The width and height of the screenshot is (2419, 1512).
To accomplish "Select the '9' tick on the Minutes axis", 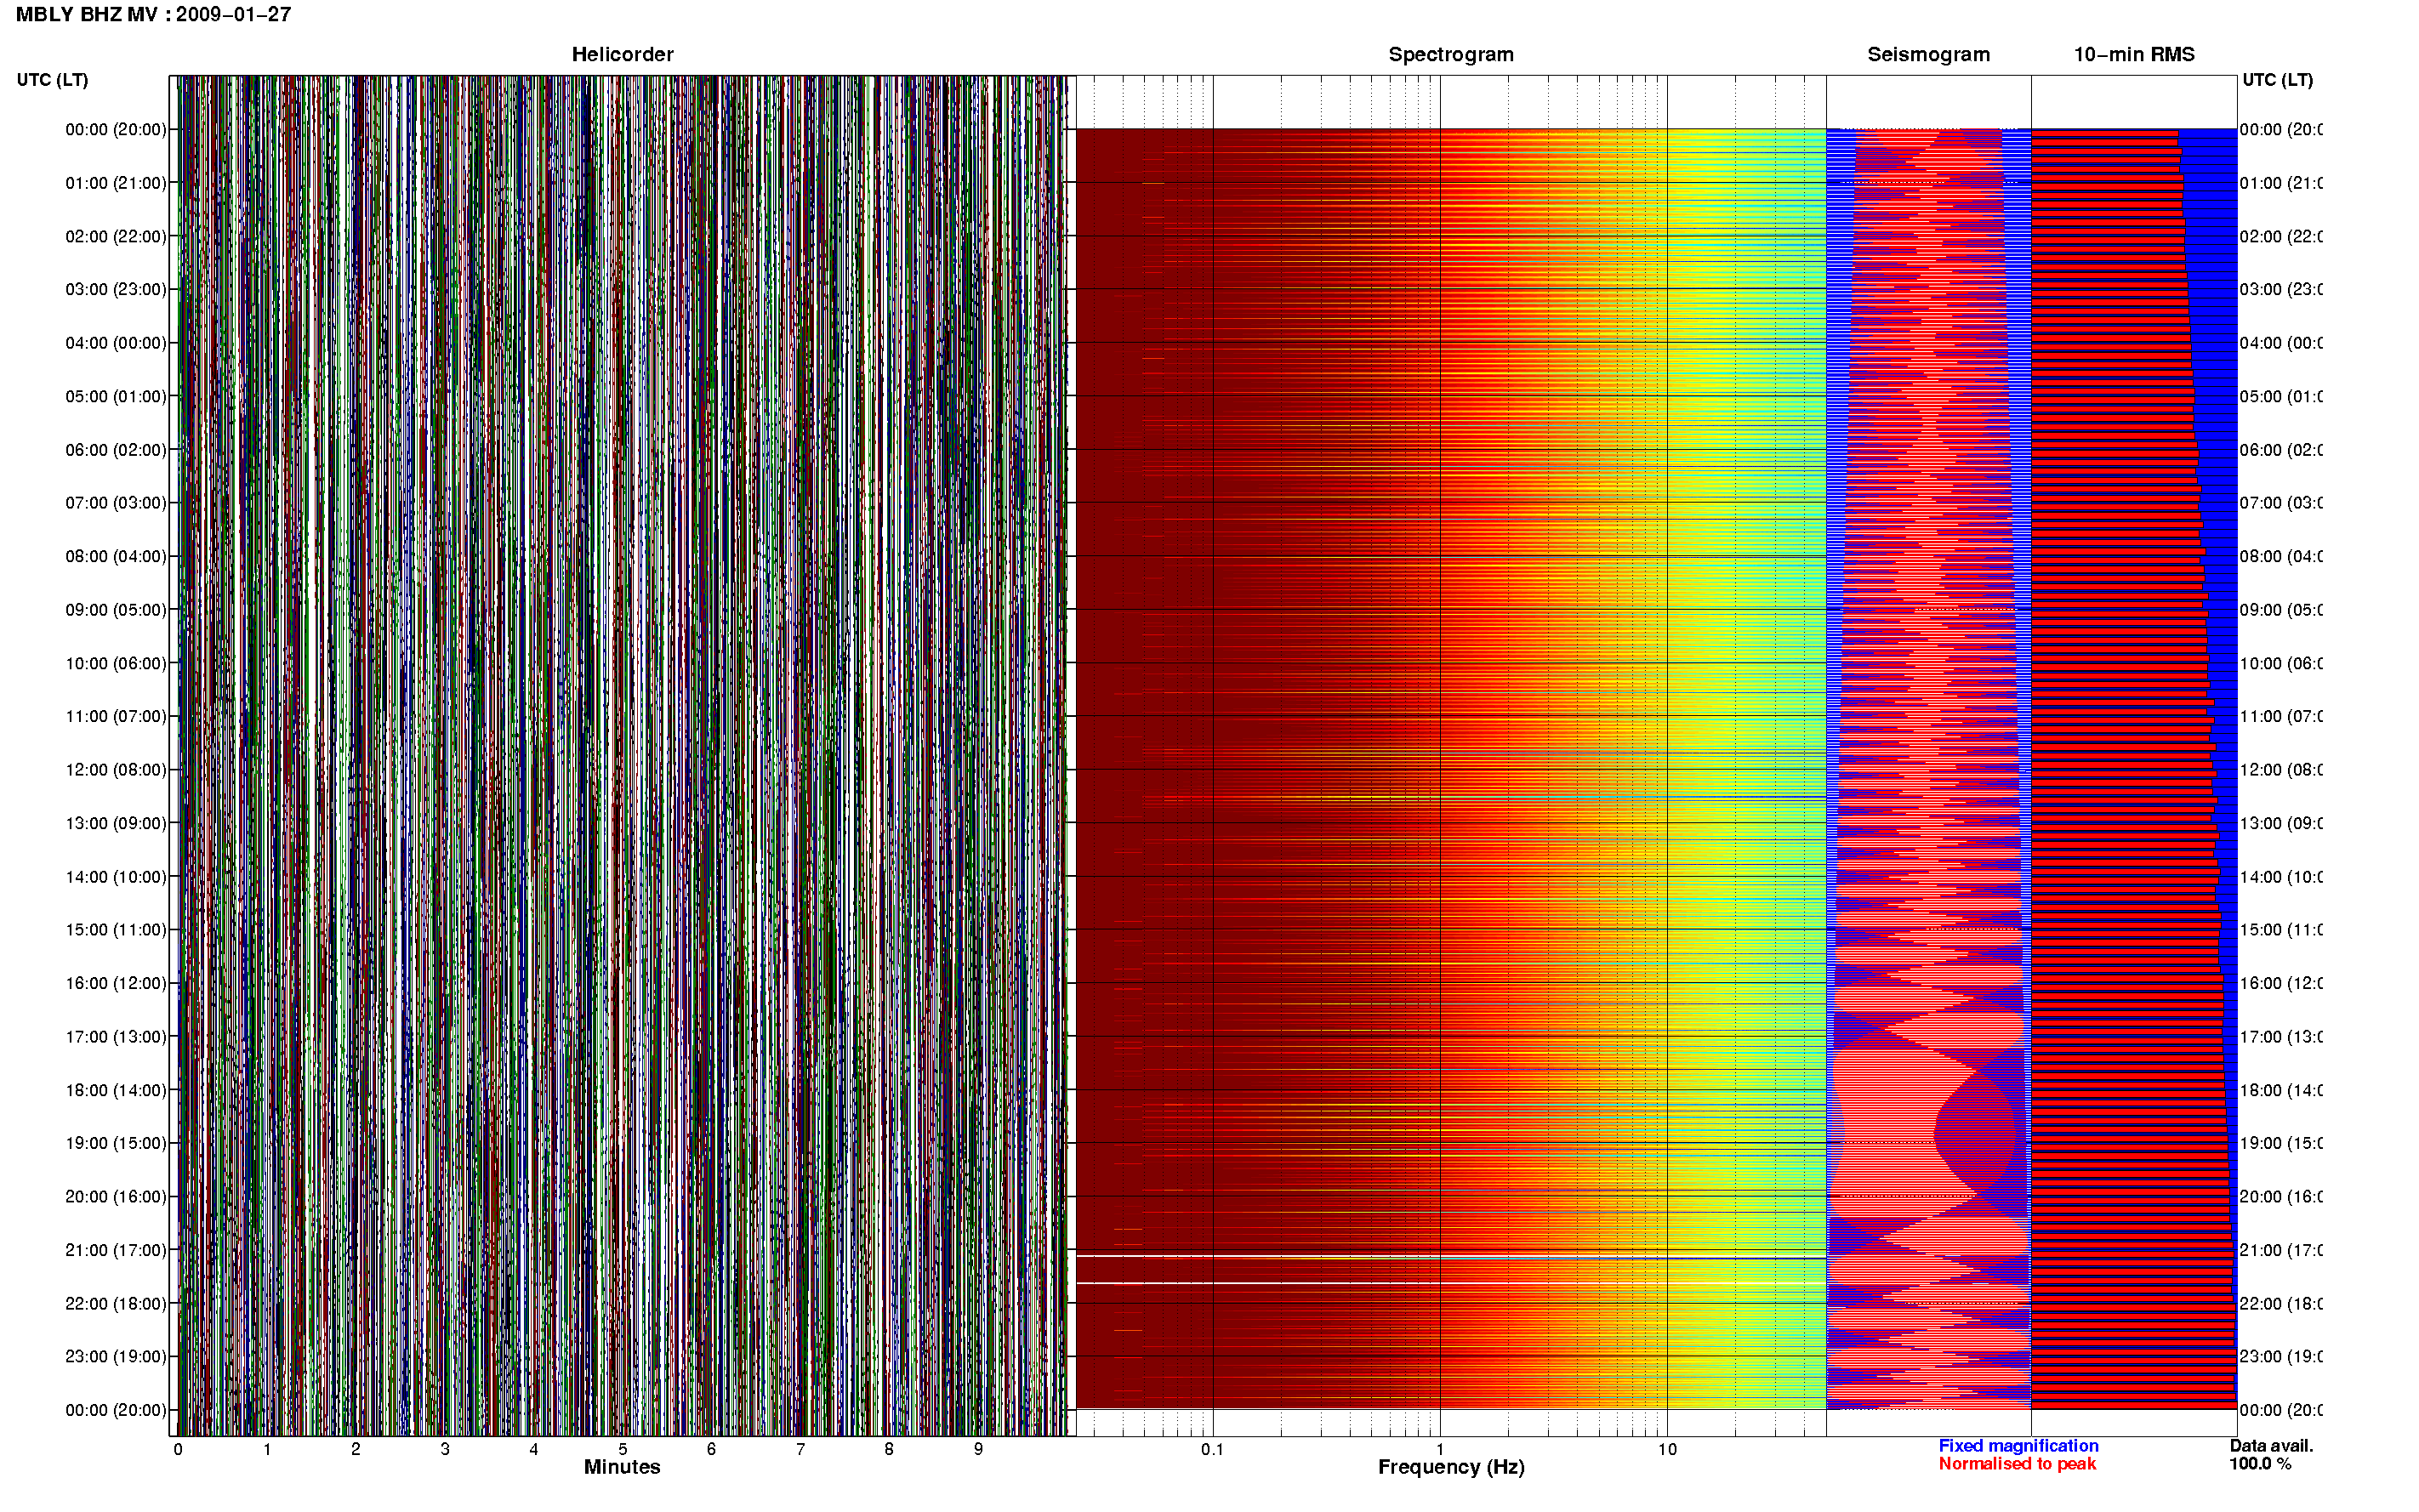I will 978,1450.
